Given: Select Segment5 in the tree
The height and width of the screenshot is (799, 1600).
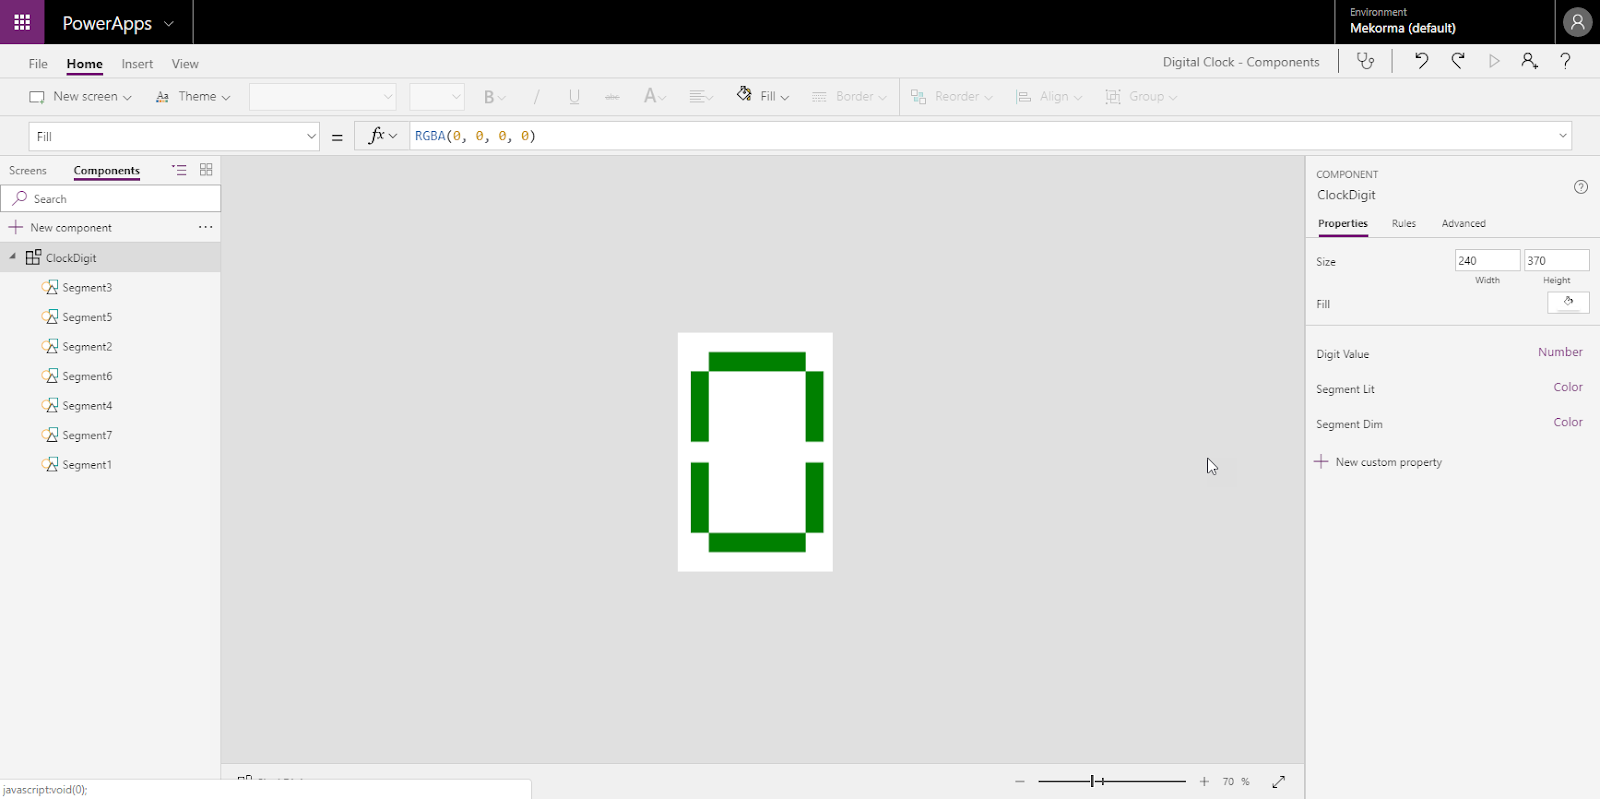Looking at the screenshot, I should [x=87, y=317].
